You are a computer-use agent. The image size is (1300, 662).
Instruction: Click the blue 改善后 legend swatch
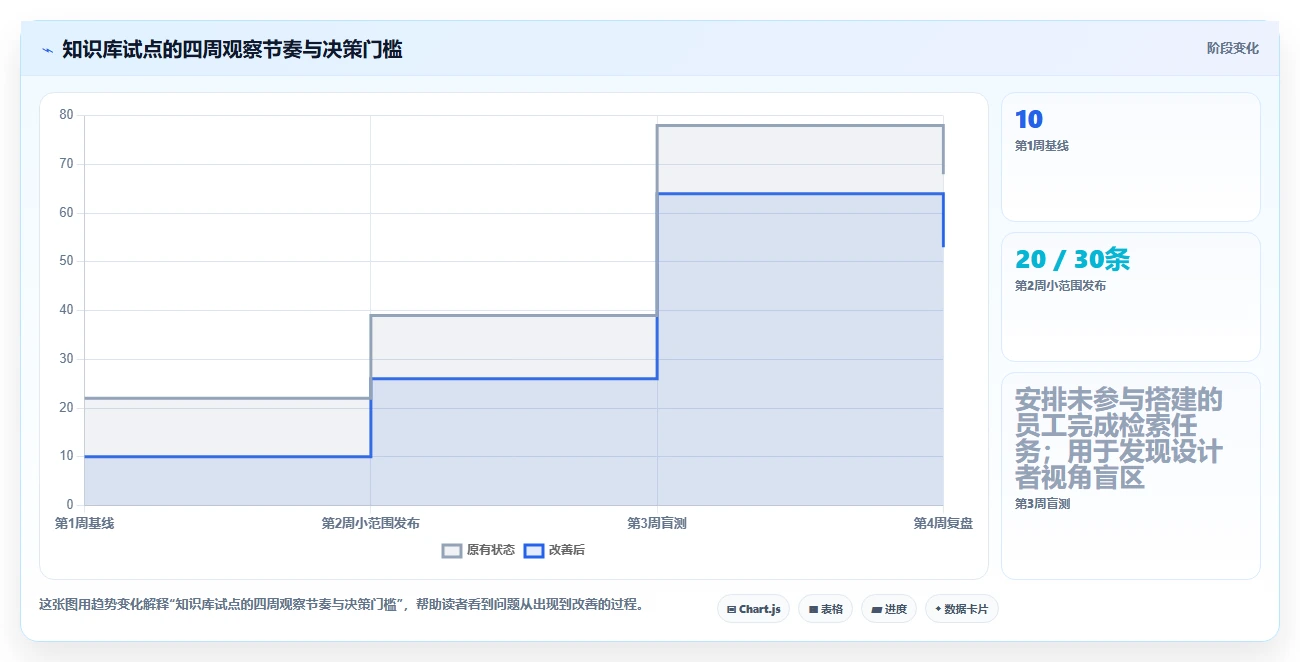534,550
